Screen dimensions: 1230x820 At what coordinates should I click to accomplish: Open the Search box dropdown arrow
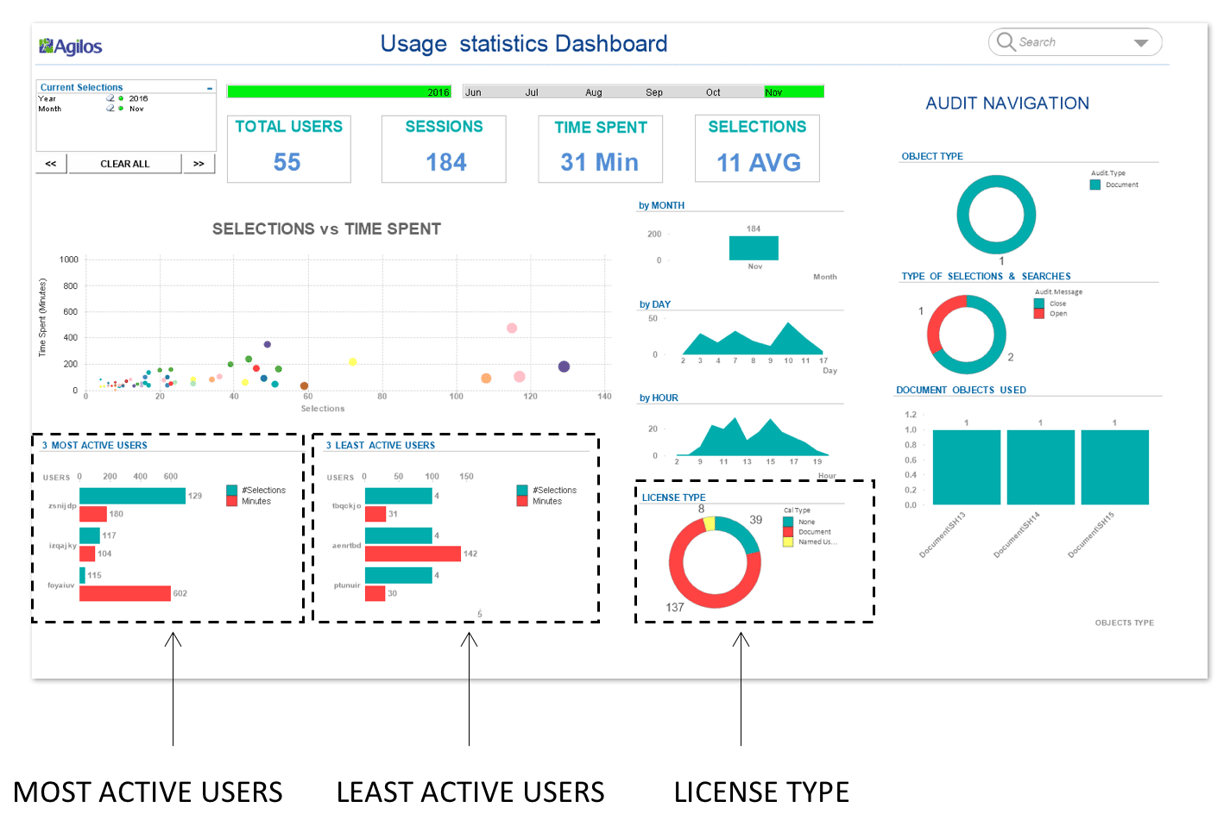coord(1140,42)
